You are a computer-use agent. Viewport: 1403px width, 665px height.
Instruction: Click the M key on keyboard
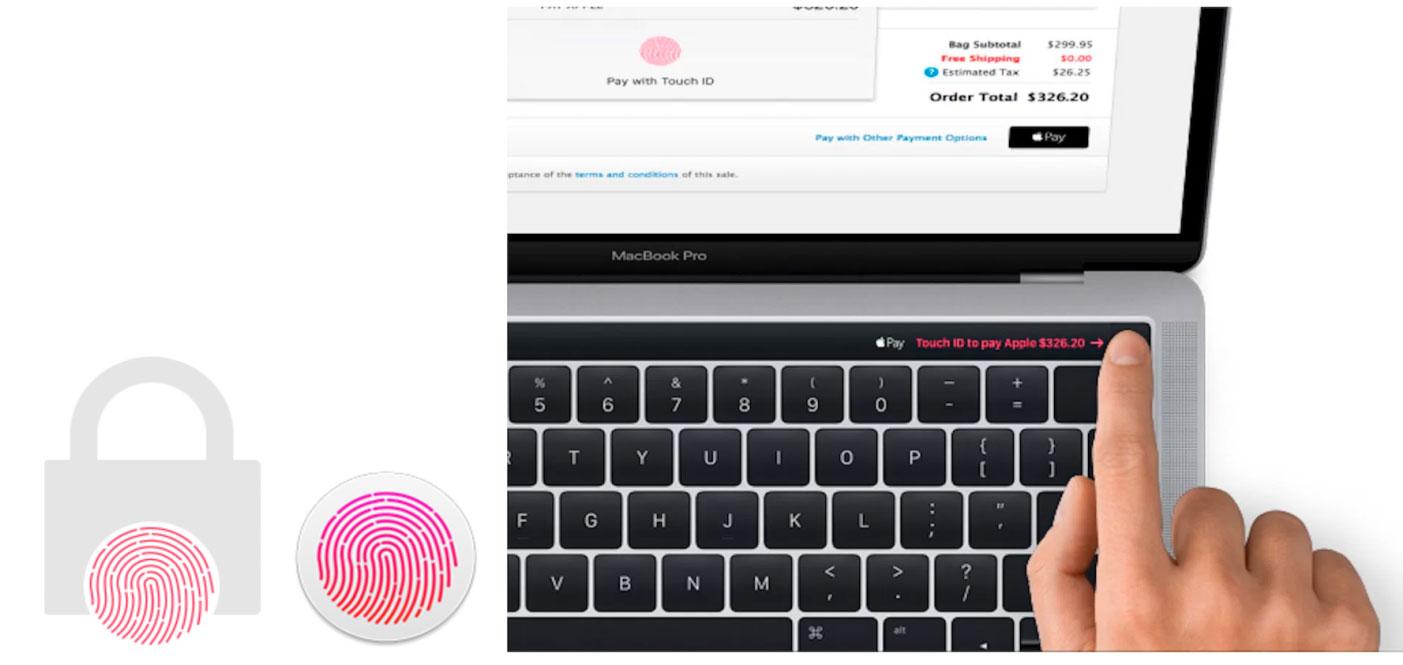[x=760, y=583]
